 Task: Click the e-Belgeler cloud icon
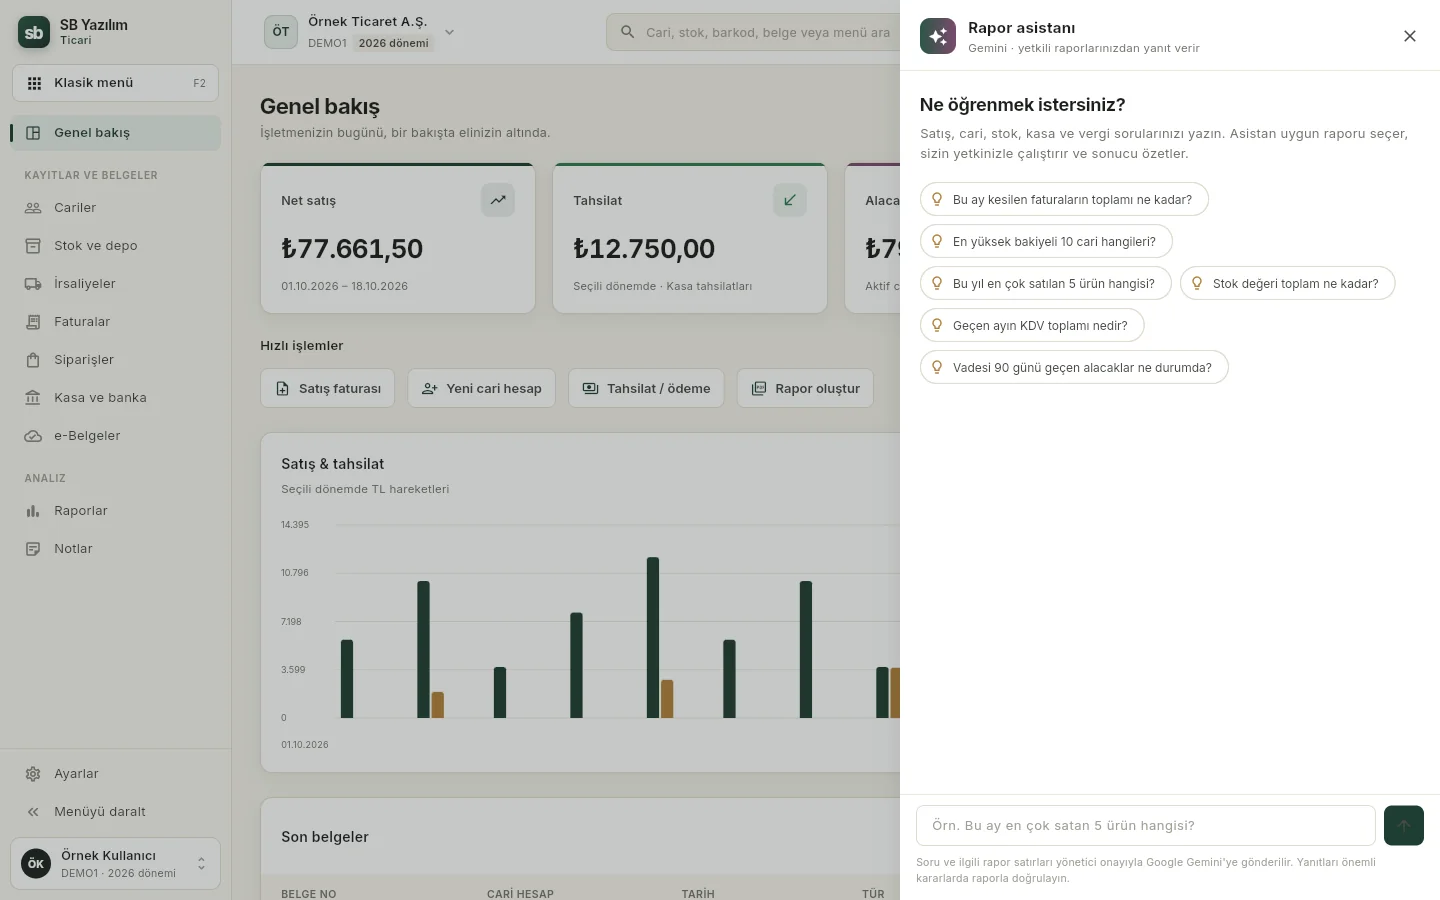[x=33, y=436]
